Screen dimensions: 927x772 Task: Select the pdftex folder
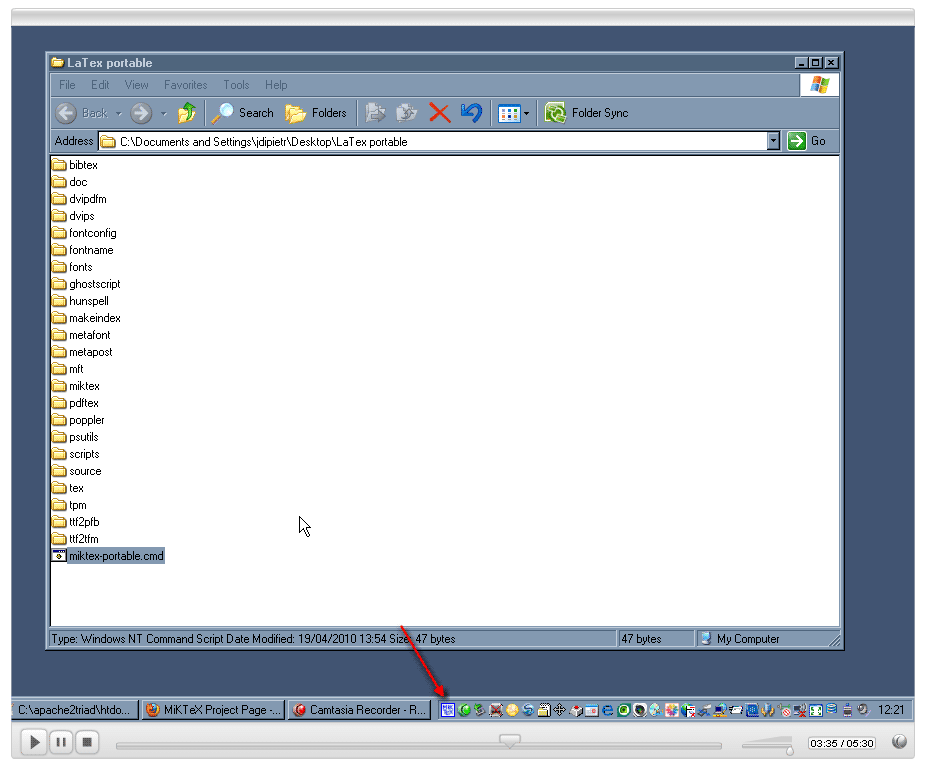coord(76,403)
